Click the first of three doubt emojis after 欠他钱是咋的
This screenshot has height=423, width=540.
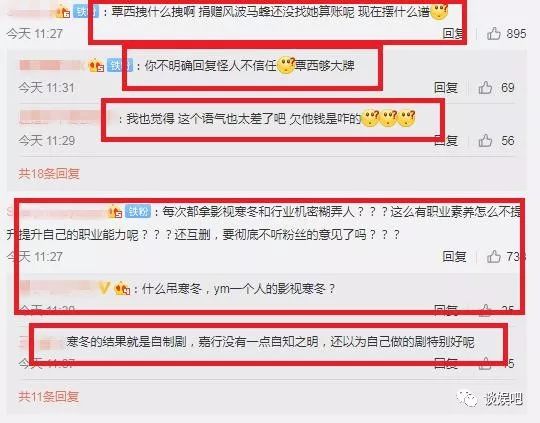371,118
